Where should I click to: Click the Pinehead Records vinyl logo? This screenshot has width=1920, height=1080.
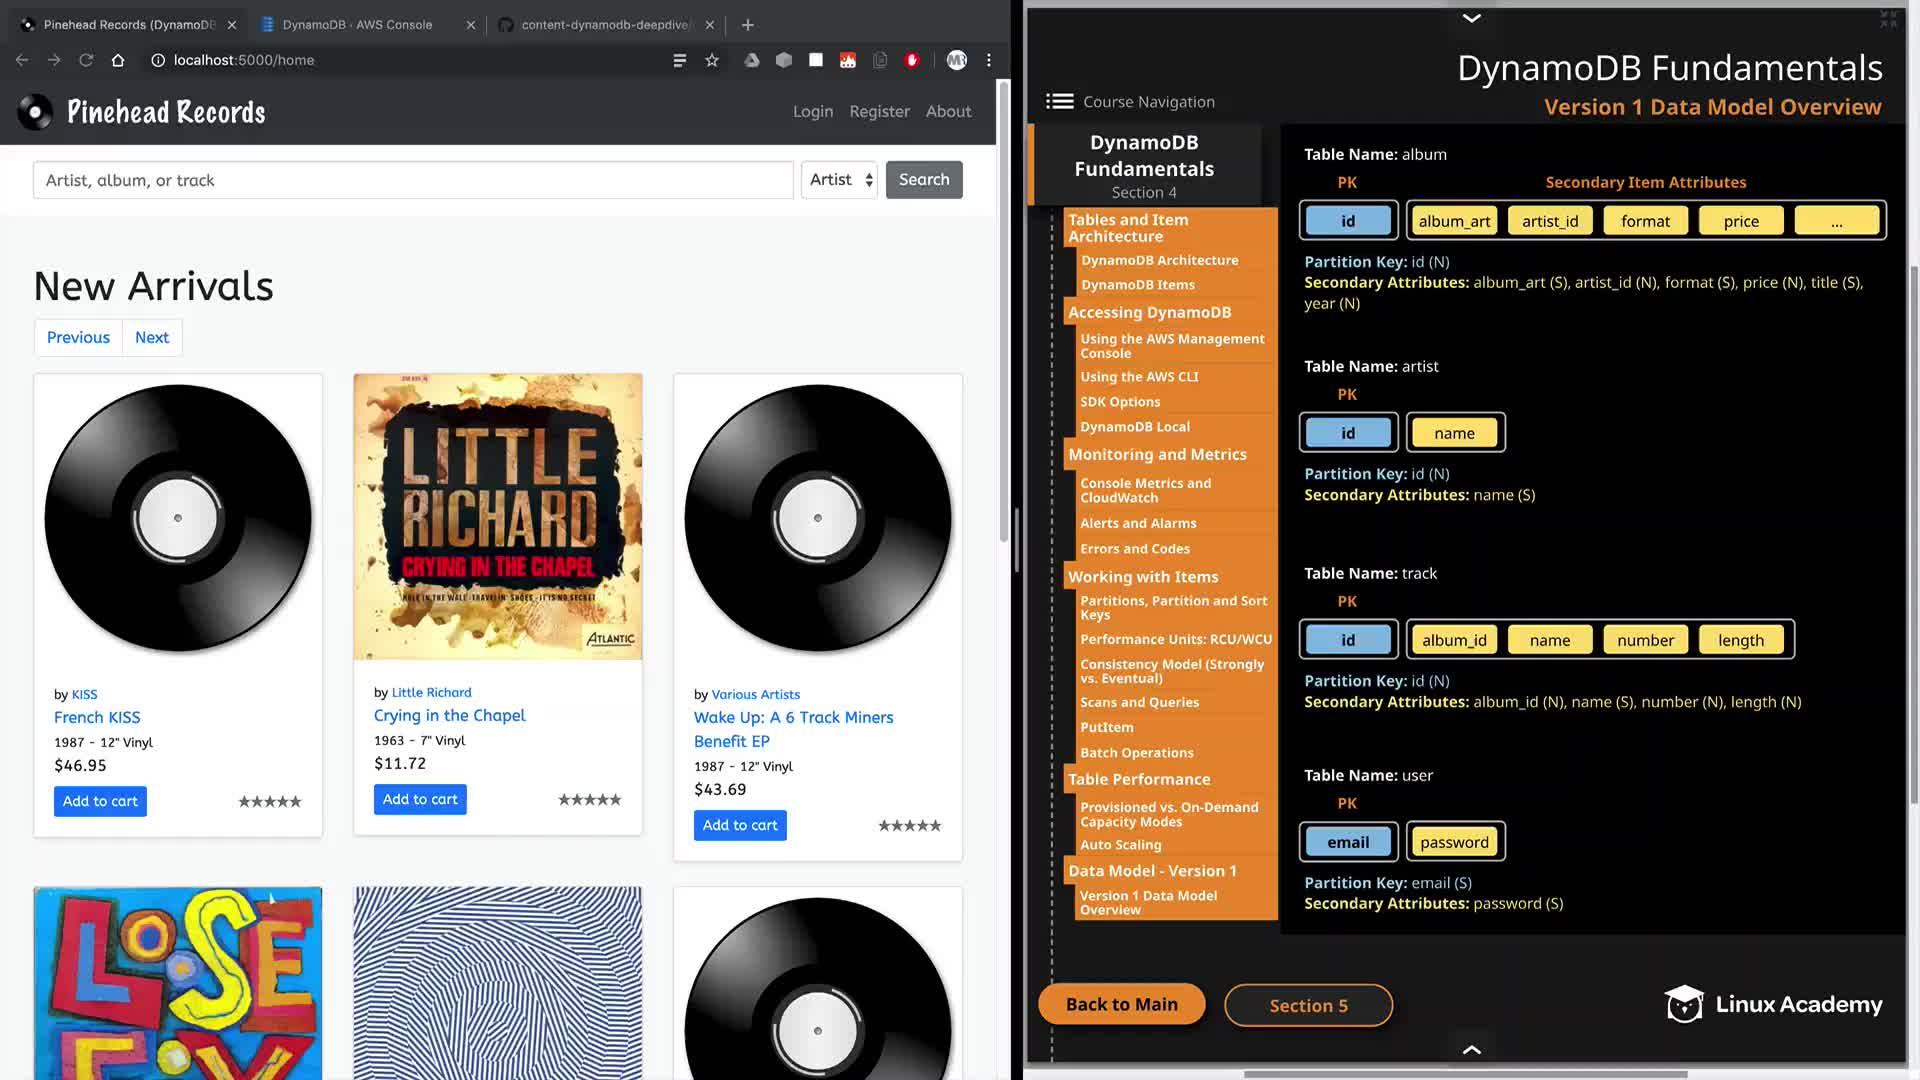(36, 112)
